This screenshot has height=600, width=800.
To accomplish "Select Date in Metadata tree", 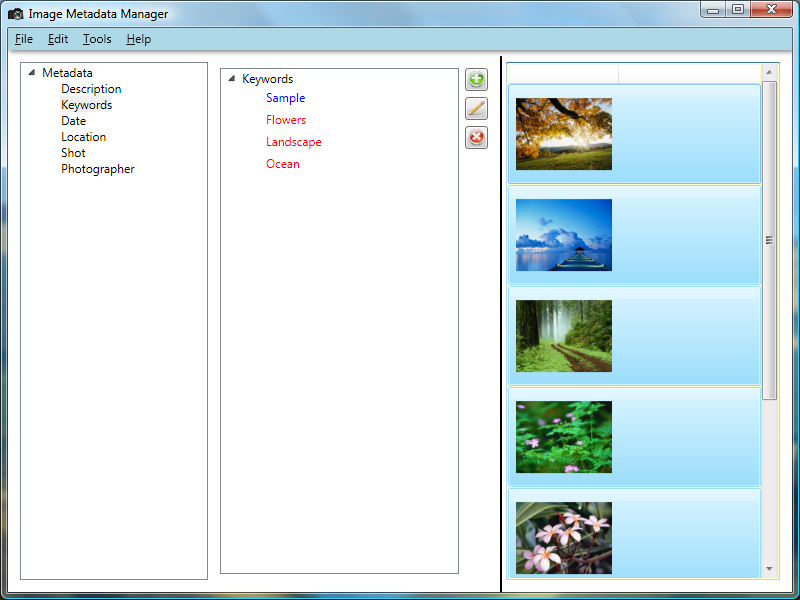I will 73,121.
